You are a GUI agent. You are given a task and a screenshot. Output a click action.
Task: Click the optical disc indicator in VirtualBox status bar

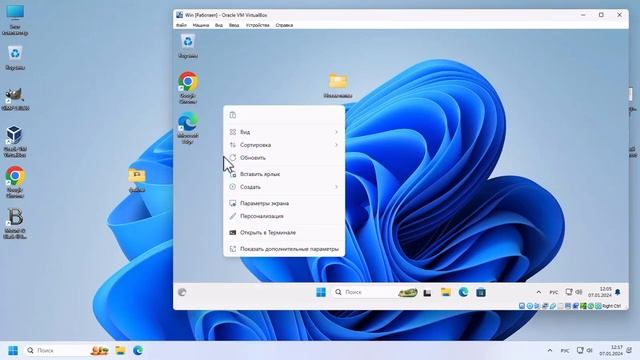point(529,306)
